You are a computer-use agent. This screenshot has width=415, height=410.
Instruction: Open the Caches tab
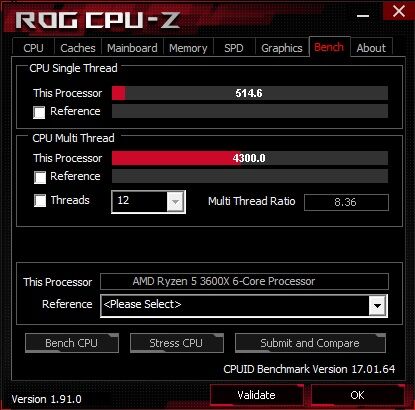78,48
